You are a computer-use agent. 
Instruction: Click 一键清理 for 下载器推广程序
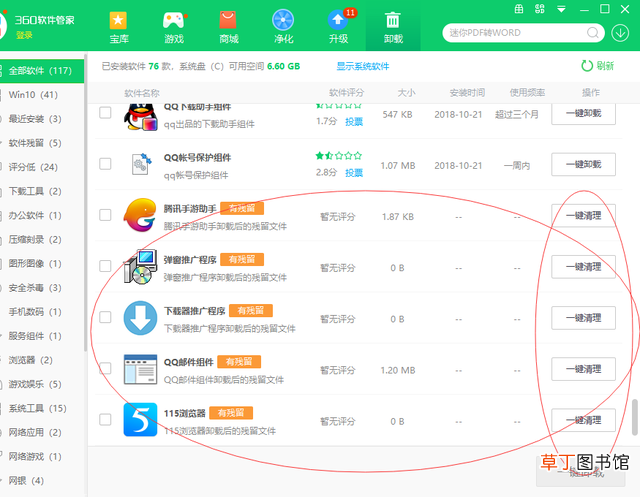[x=583, y=318]
